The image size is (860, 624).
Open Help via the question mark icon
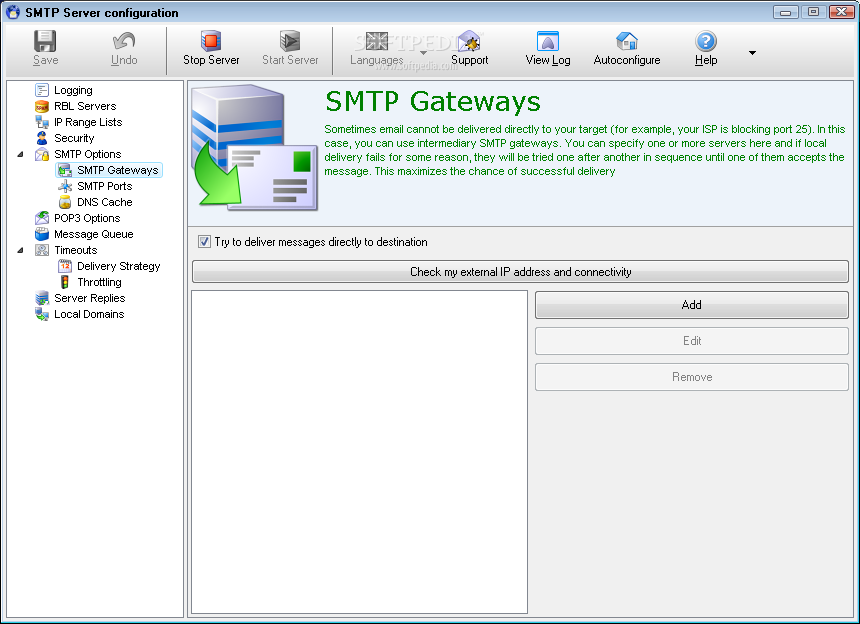[x=706, y=41]
